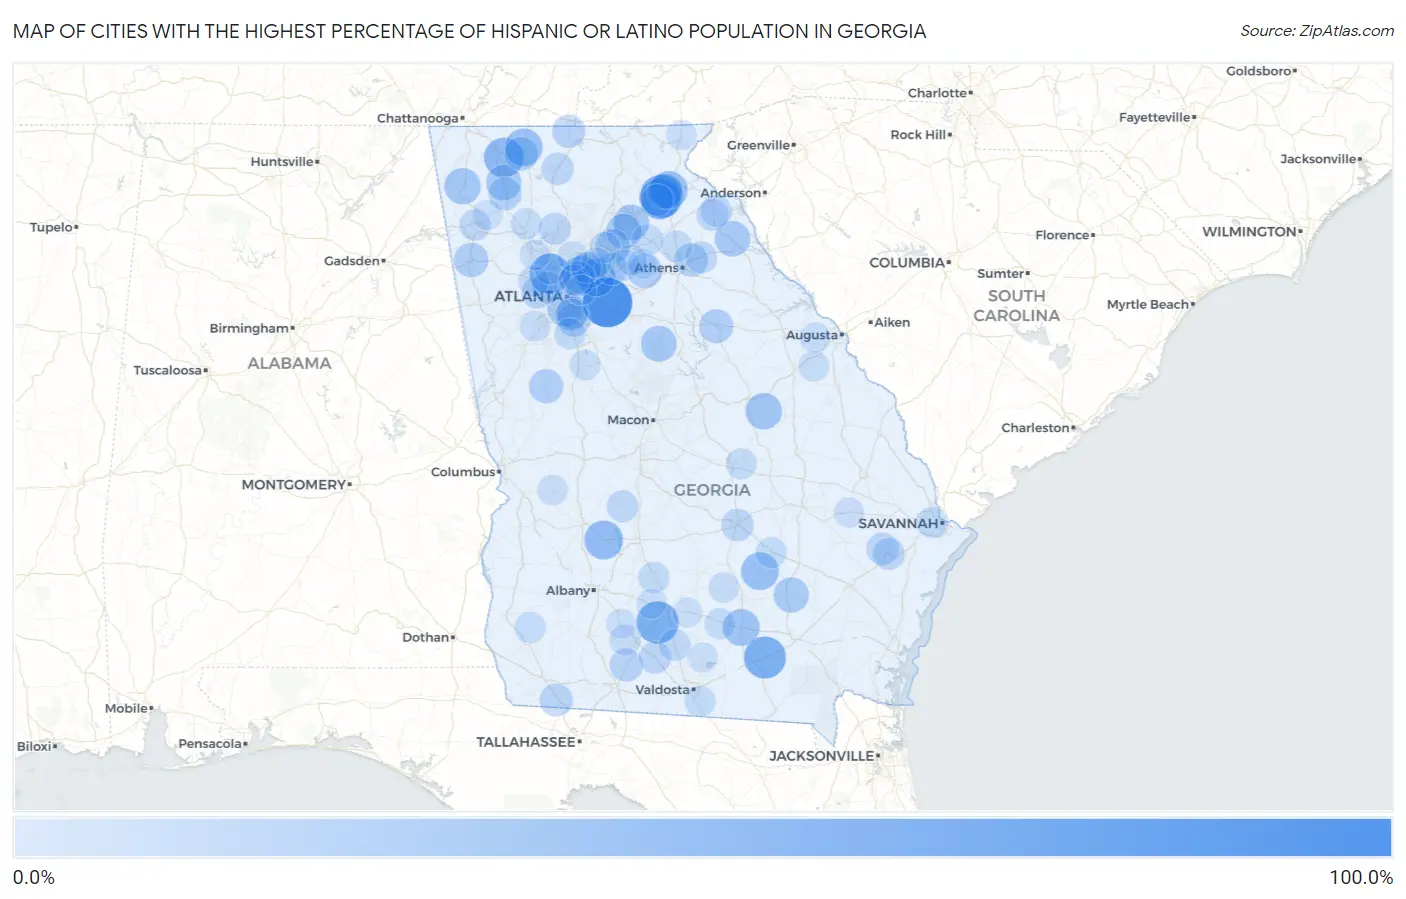The image size is (1406, 899).
Task: Click the Valdosta city label
Action: (x=663, y=690)
